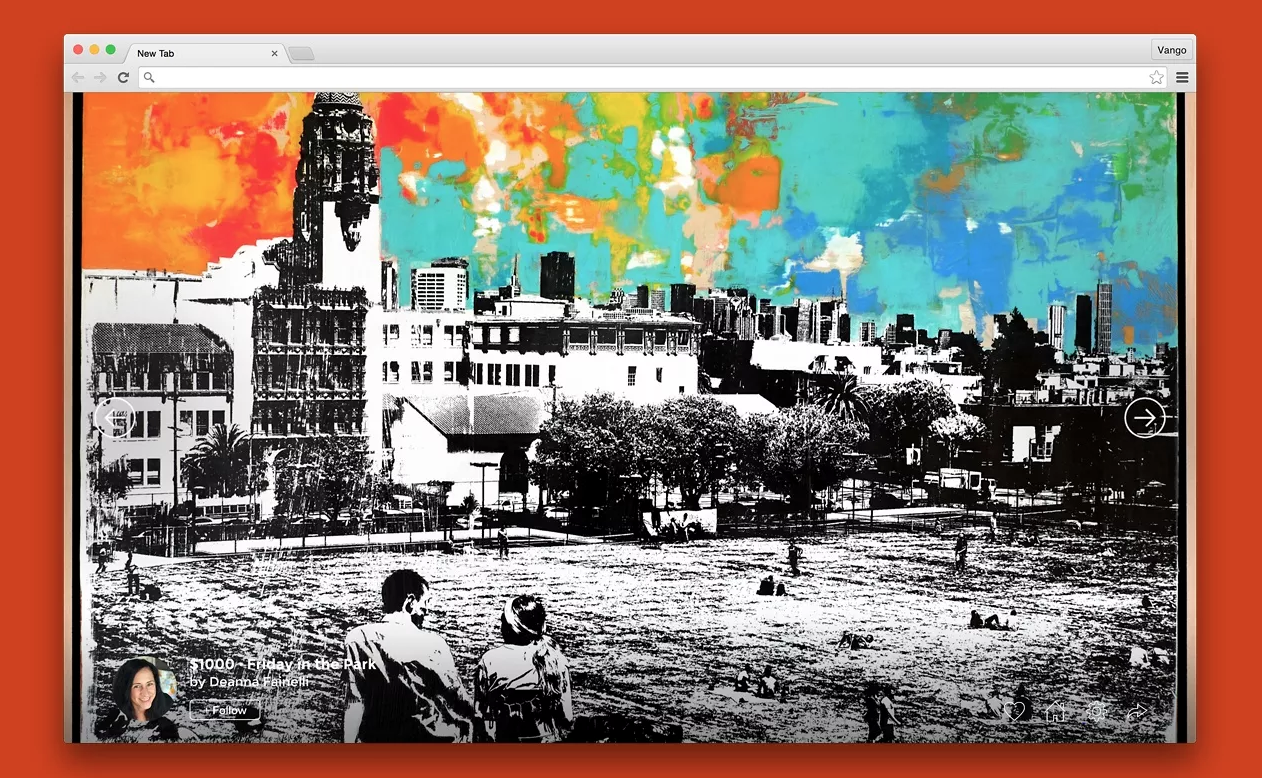
Task: Click the green maximize window button
Action: [x=110, y=49]
